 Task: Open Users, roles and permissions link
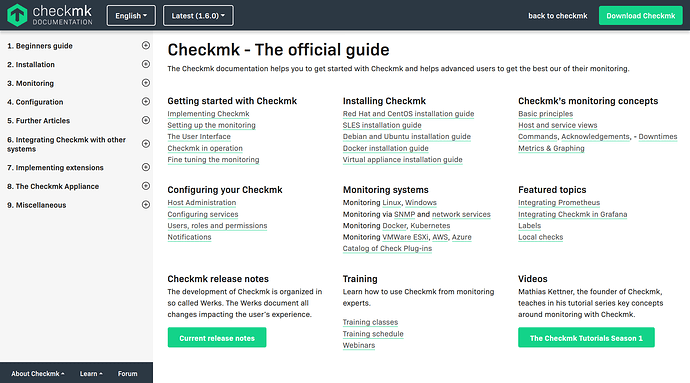coord(217,226)
